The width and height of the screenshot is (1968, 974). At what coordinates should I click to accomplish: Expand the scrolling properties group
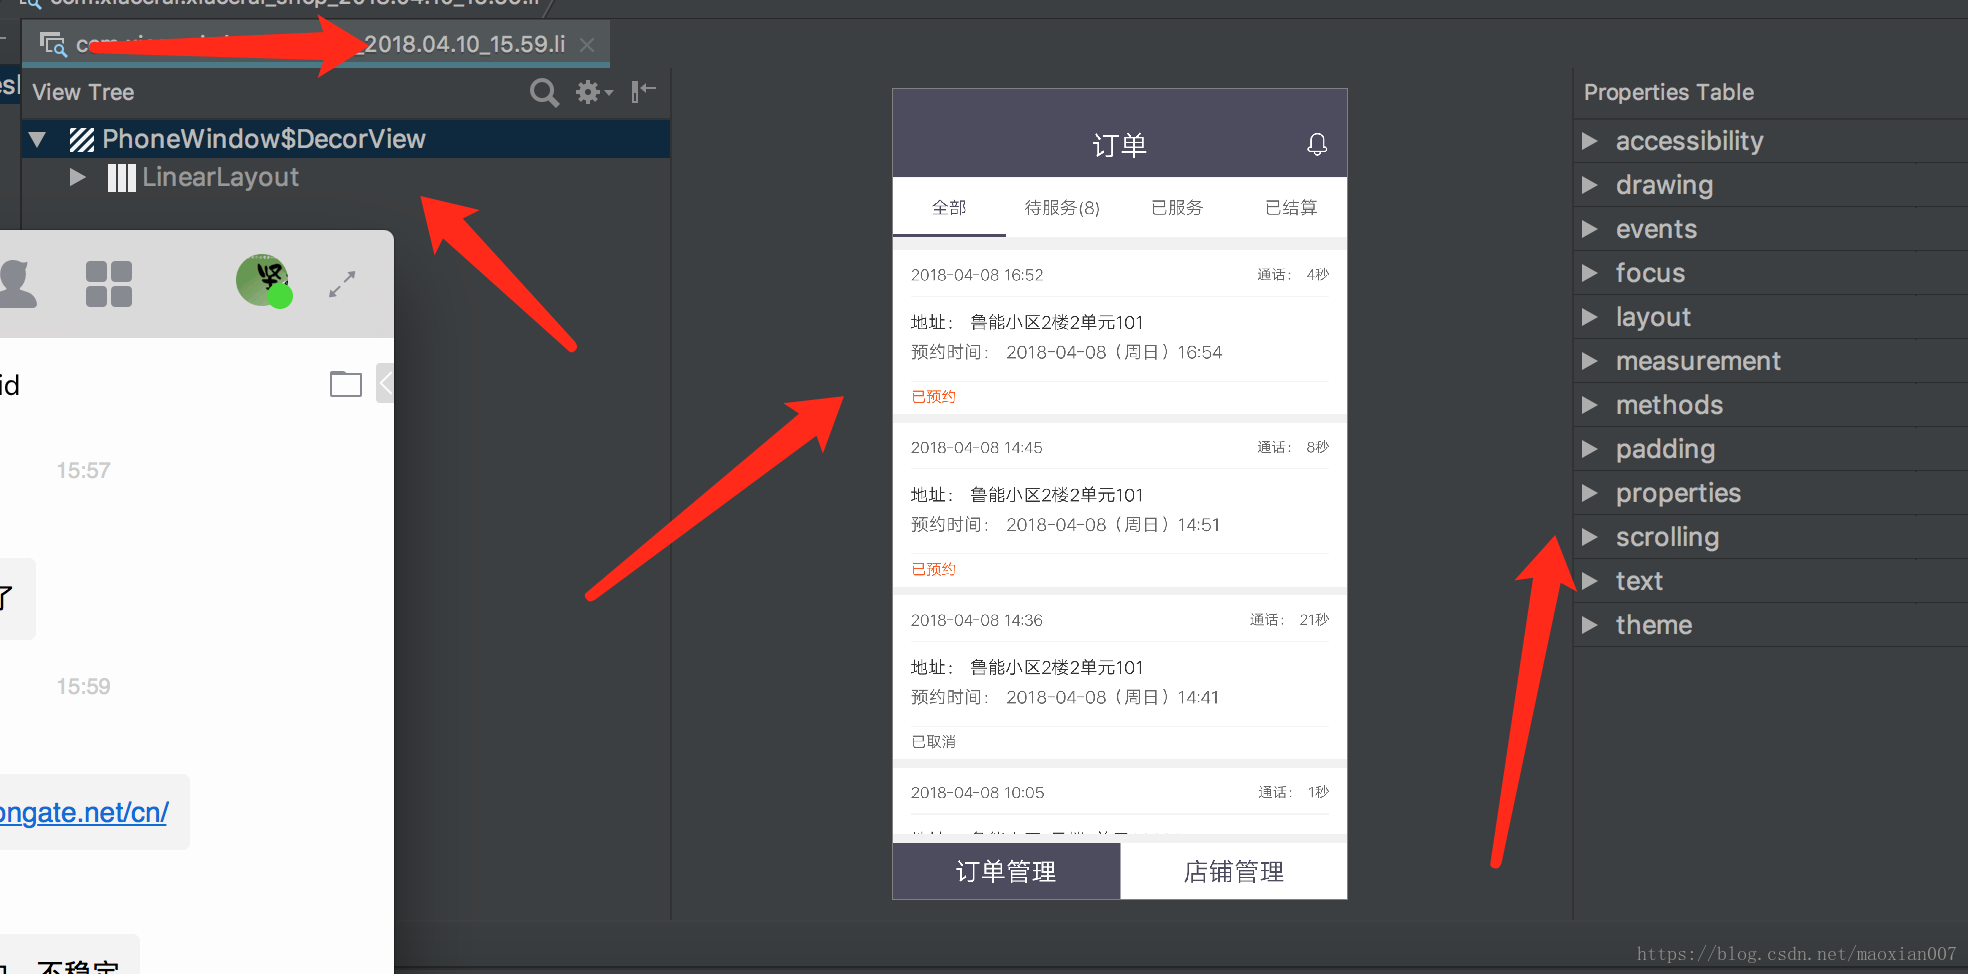tap(1589, 537)
